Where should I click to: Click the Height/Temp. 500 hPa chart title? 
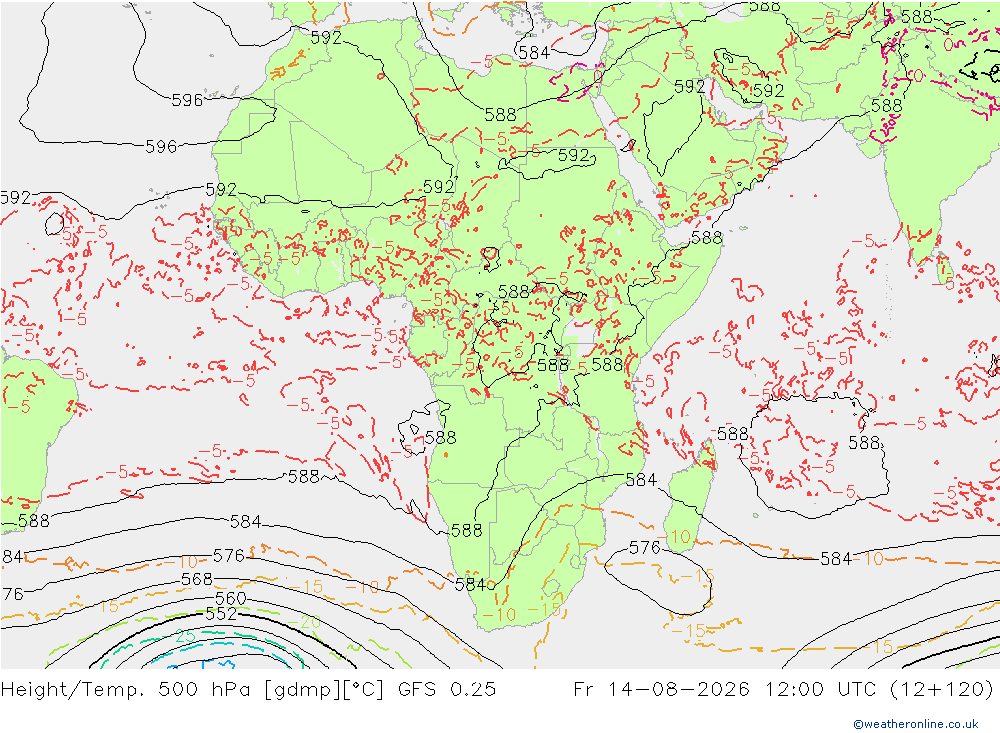click(x=248, y=690)
